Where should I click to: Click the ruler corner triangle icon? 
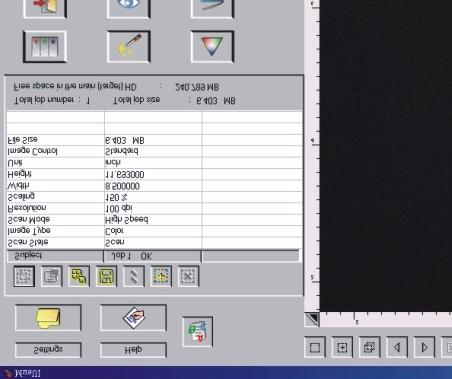coord(312,319)
